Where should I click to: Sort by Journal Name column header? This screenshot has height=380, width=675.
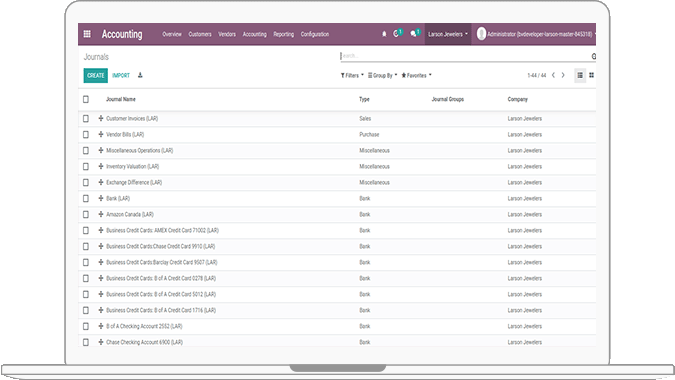tap(121, 99)
